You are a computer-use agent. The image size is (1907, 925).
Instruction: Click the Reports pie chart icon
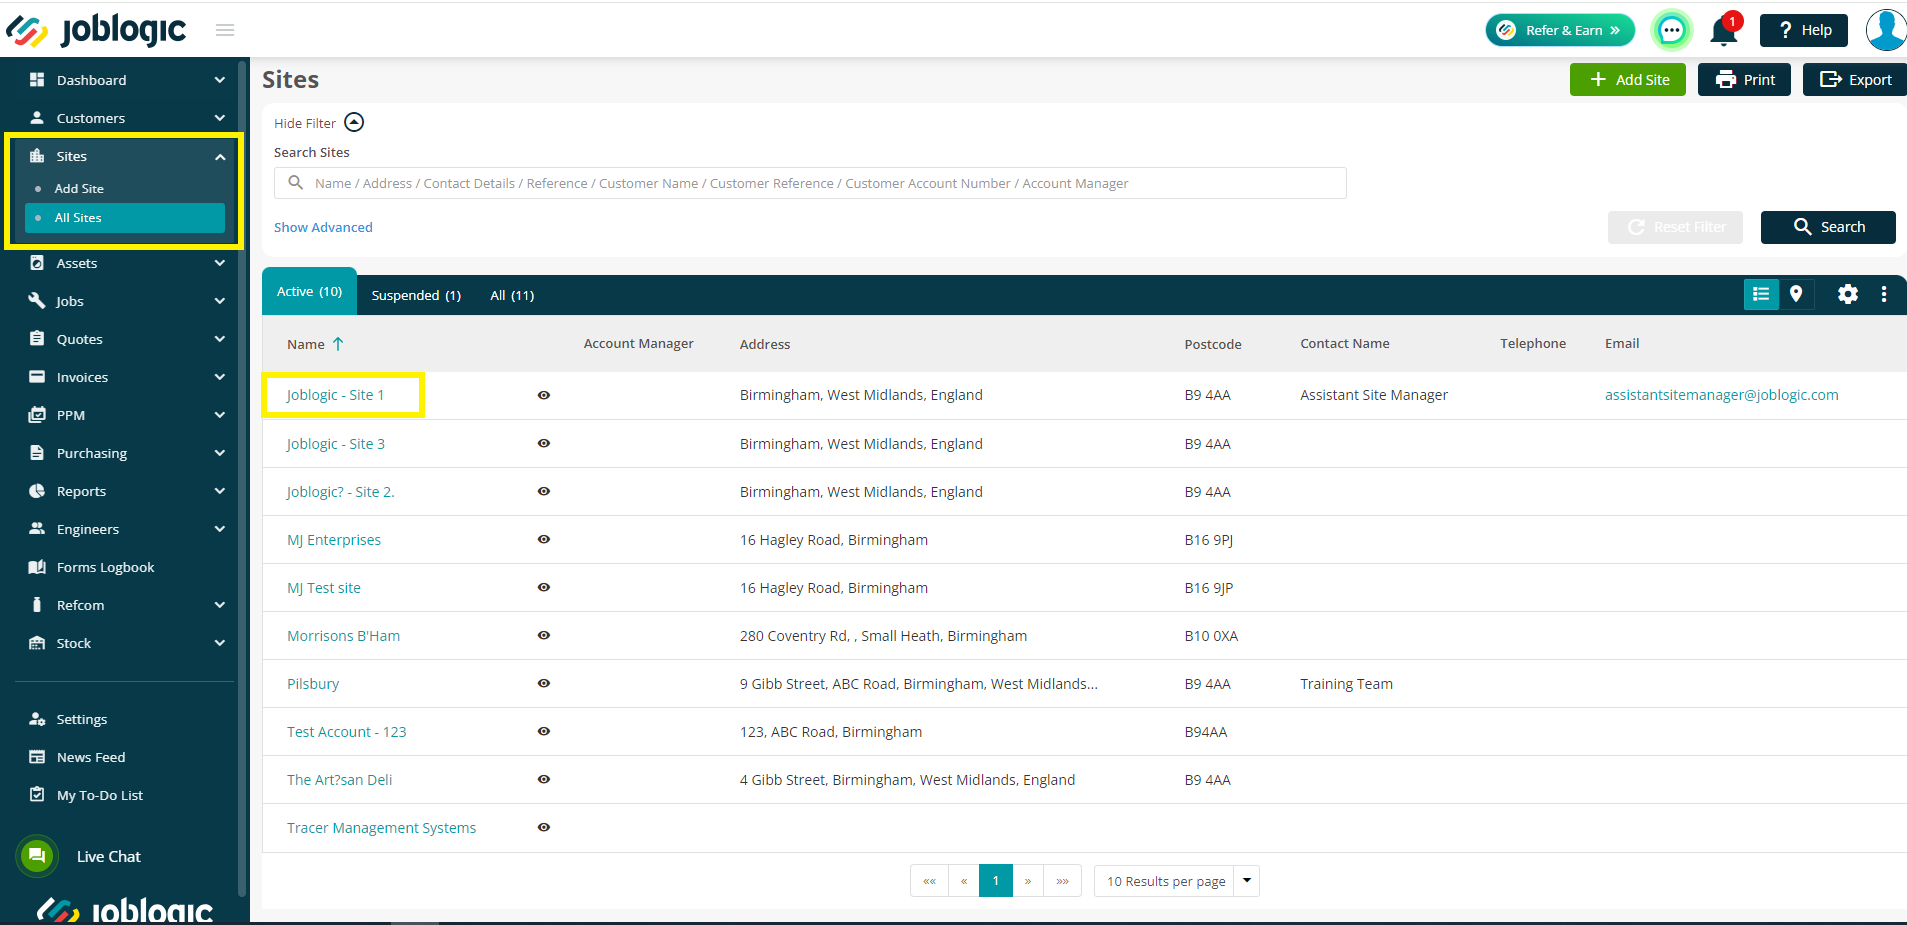point(37,491)
